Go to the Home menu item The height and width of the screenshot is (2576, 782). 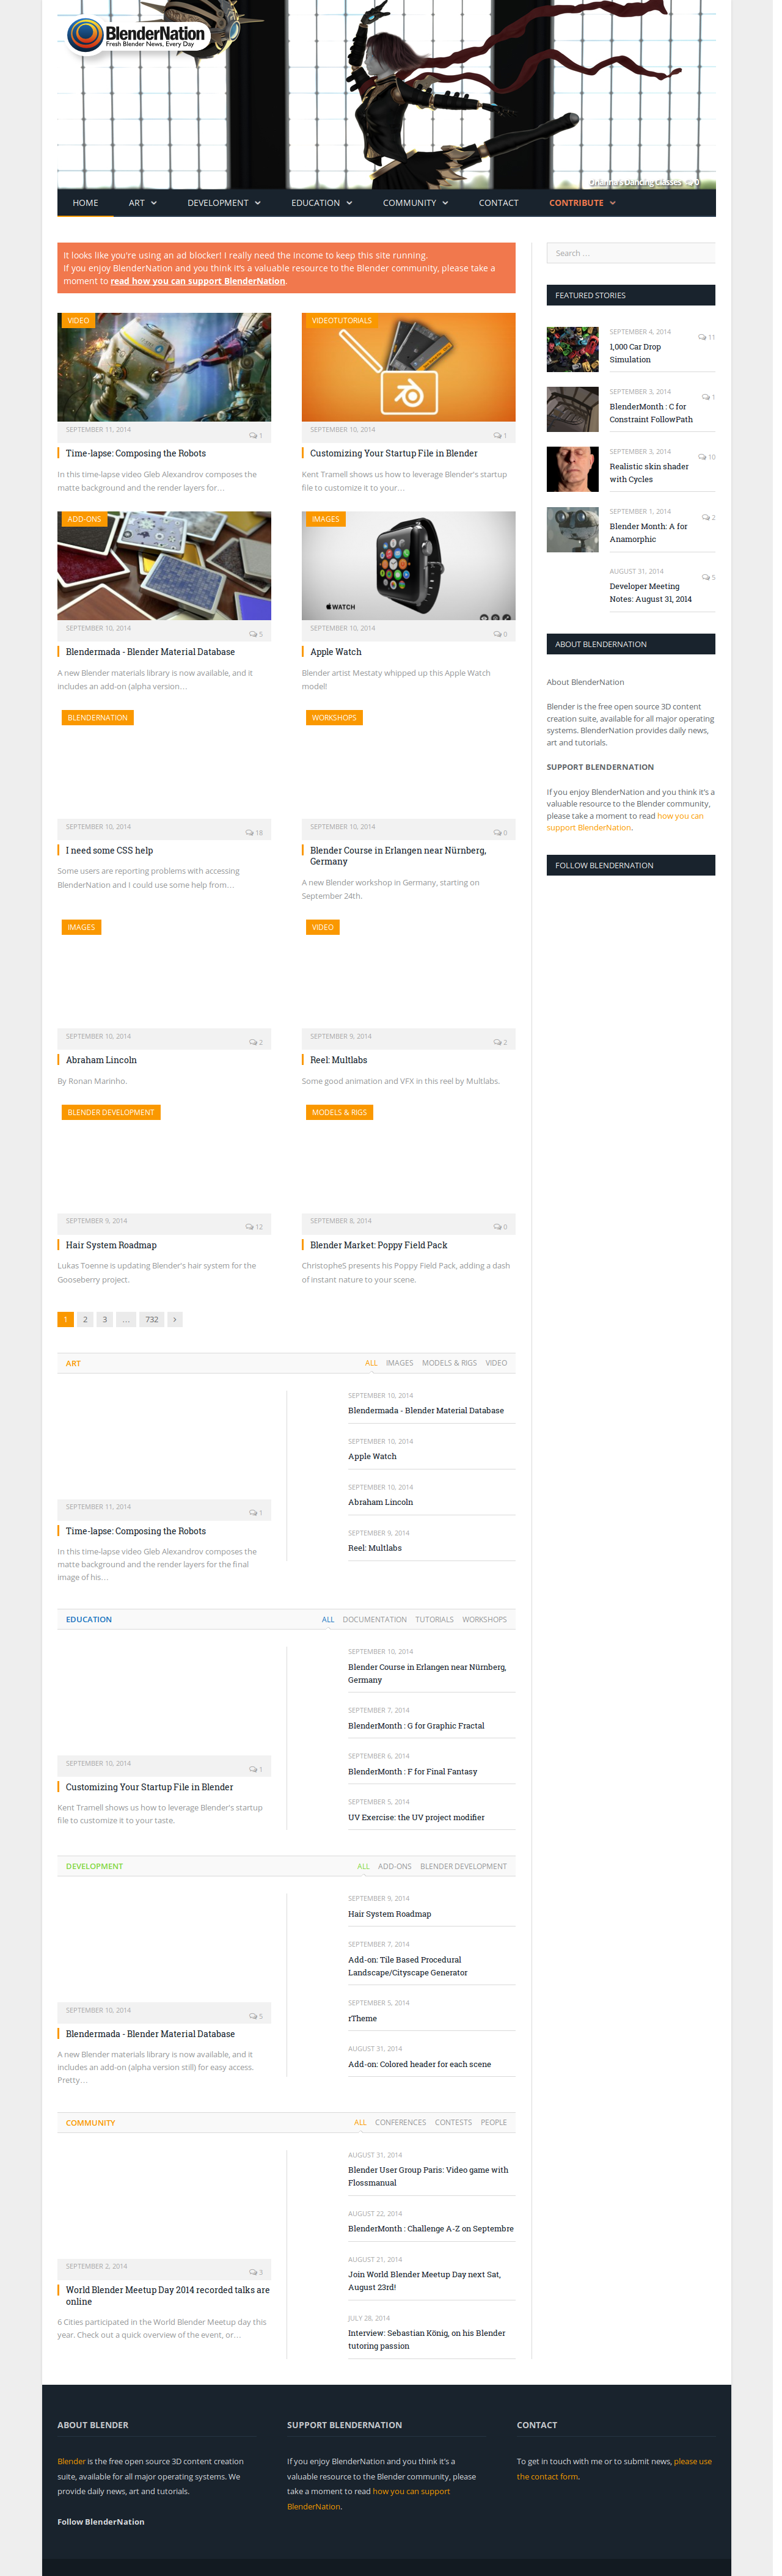coord(86,203)
